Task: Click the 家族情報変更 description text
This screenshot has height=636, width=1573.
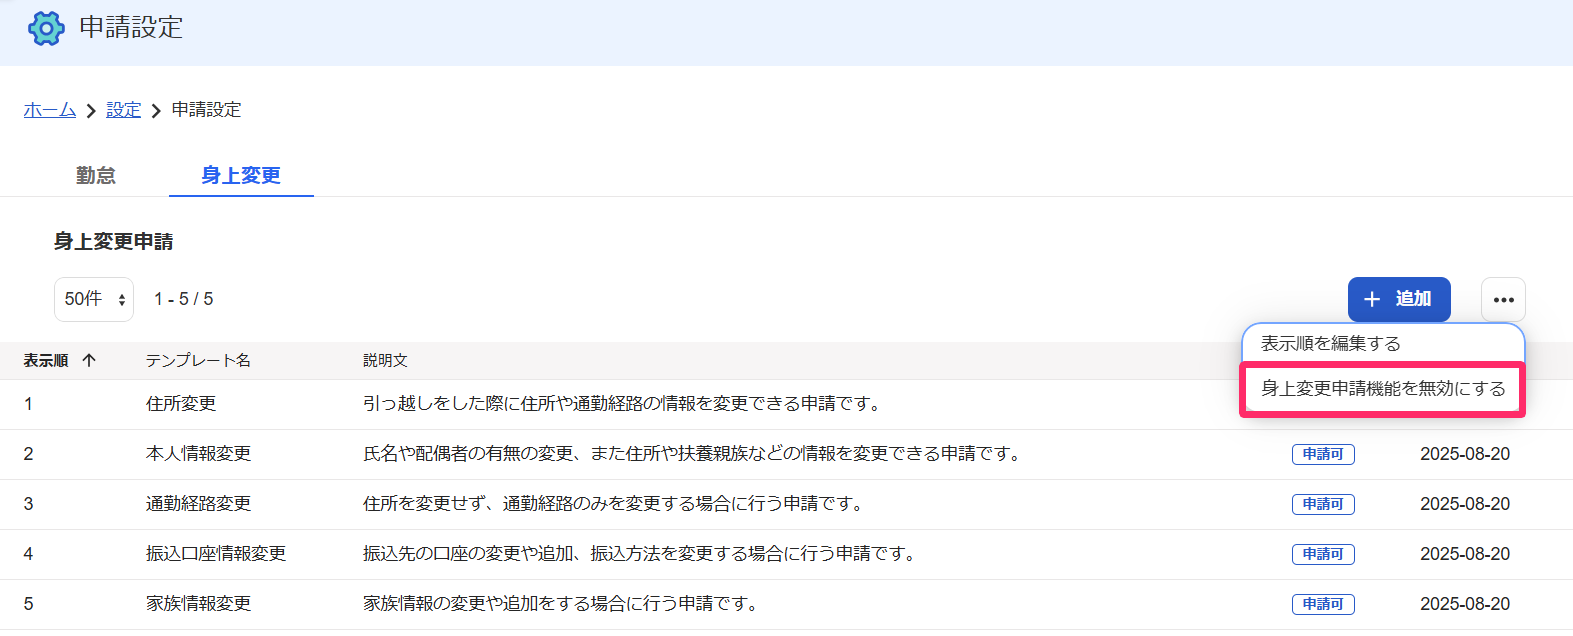Action: pos(562,604)
